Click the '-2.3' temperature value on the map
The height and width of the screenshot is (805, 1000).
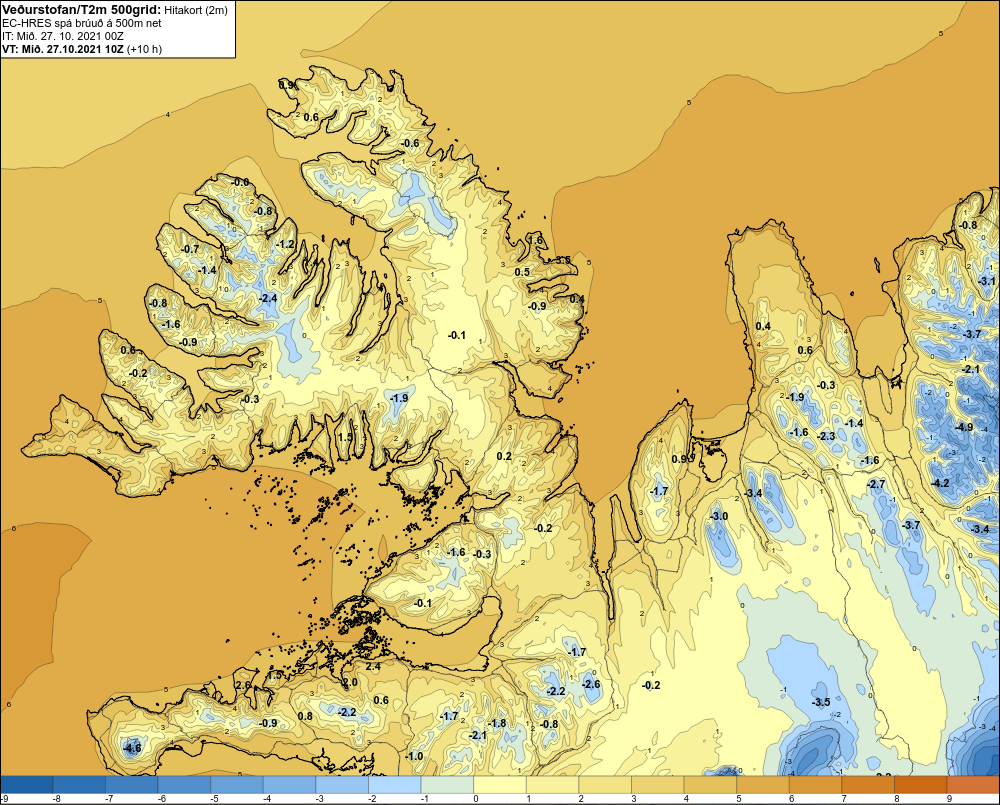pyautogui.click(x=826, y=436)
